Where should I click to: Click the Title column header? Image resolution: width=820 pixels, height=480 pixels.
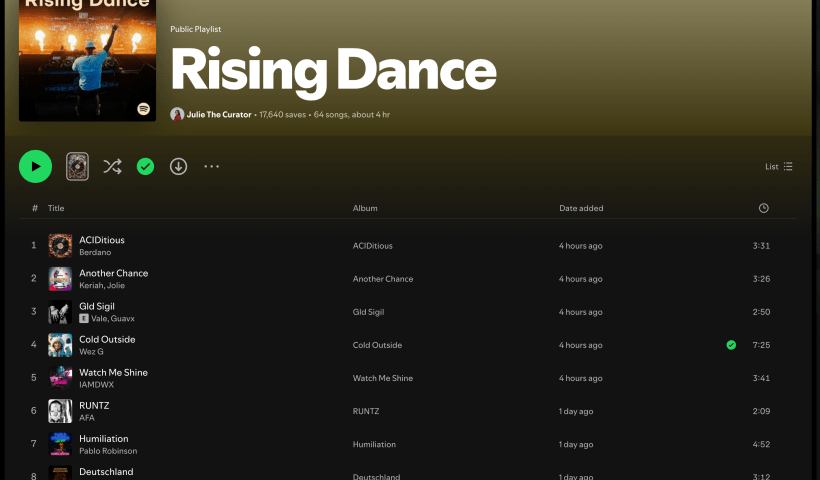coord(56,208)
